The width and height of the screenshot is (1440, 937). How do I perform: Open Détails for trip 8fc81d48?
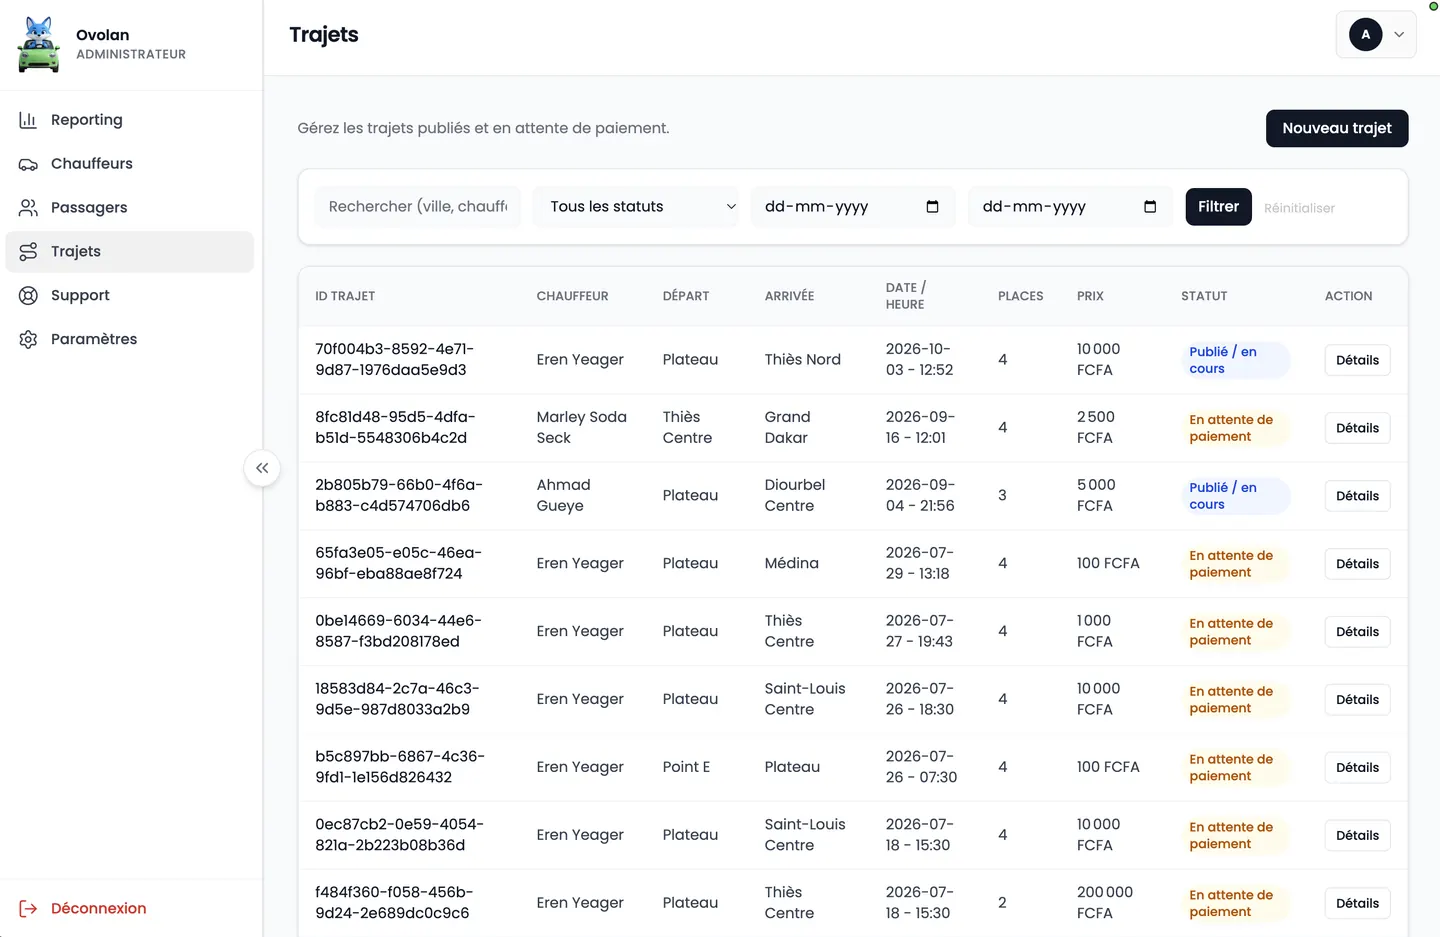(1357, 428)
